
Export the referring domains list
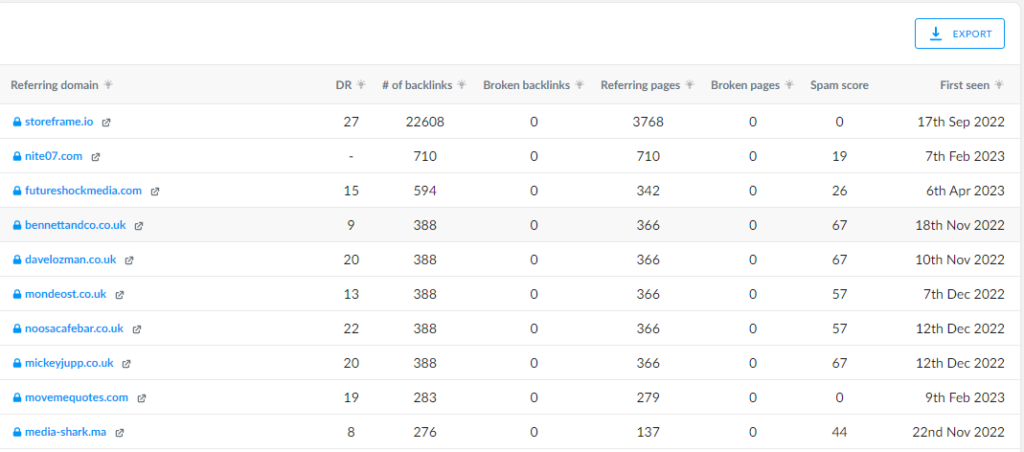(x=959, y=34)
